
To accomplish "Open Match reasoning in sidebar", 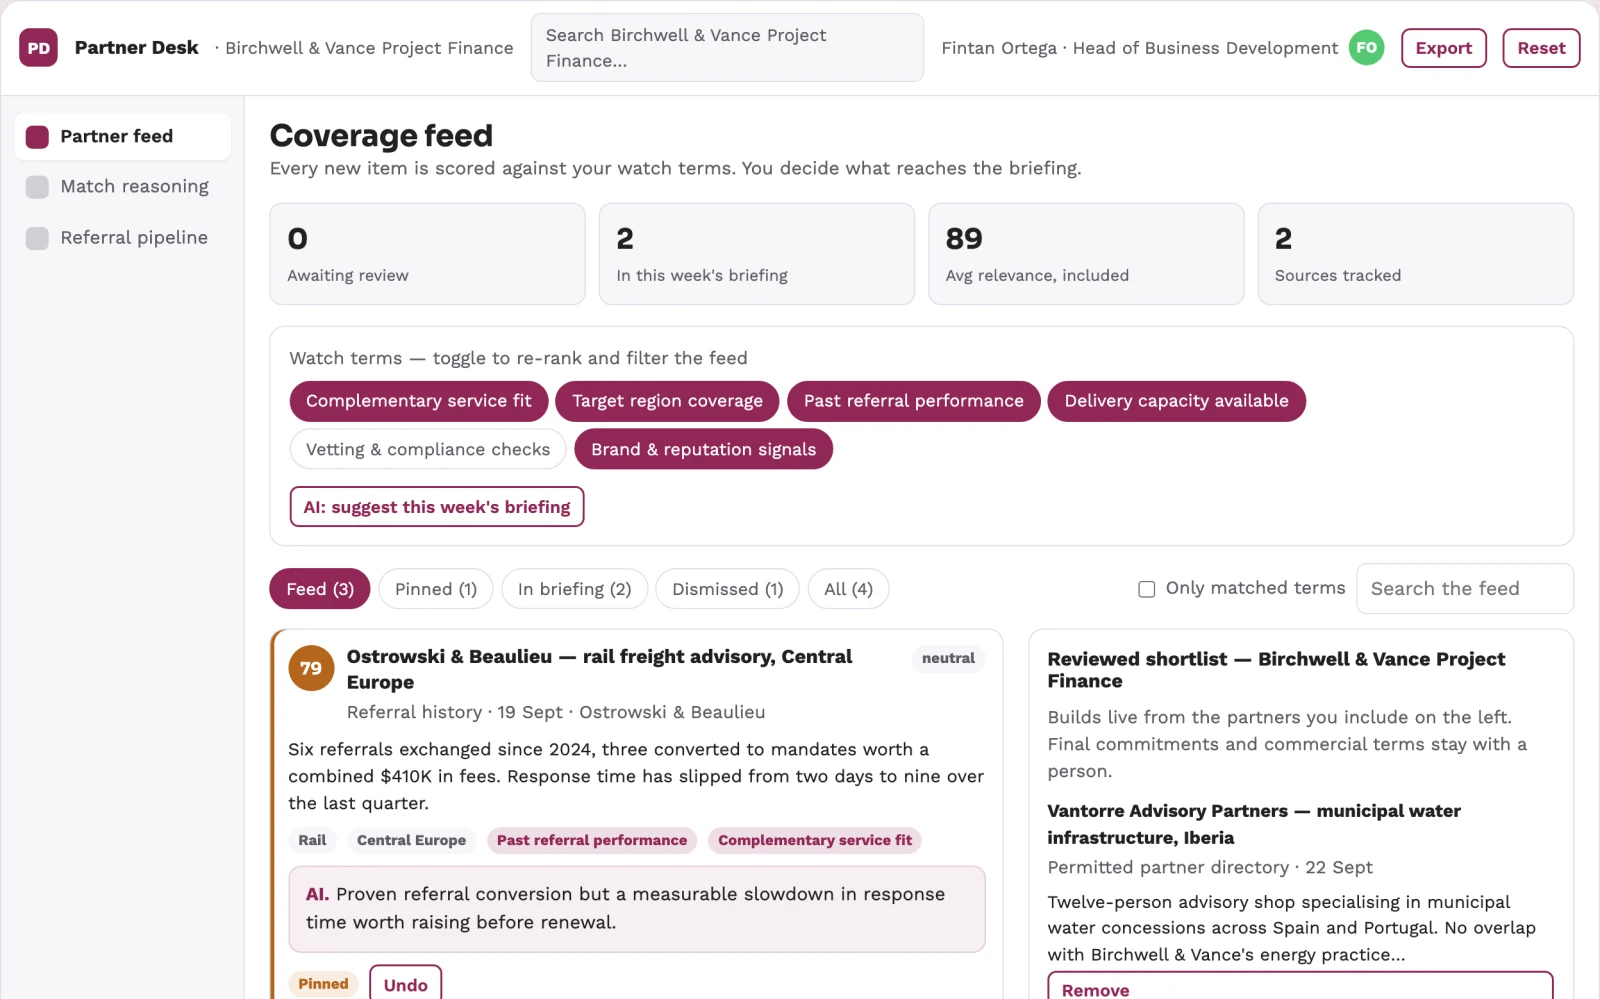I will point(122,187).
